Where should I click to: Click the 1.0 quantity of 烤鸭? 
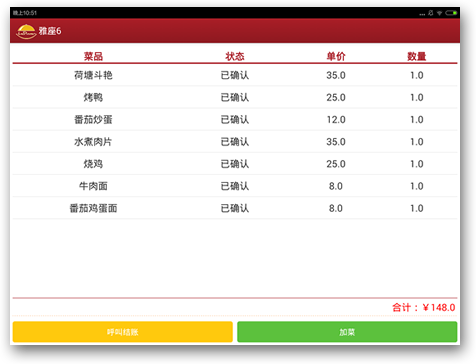coord(417,97)
